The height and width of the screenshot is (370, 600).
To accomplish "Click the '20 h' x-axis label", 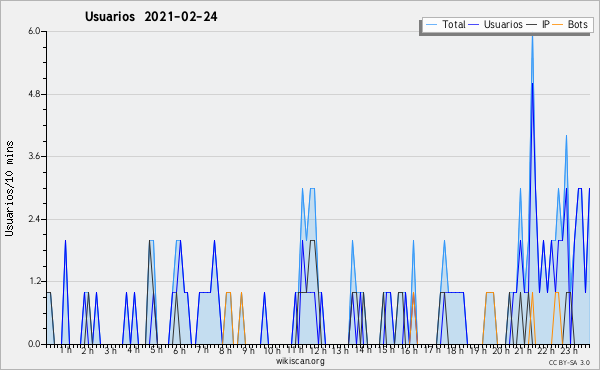I will (x=501, y=350).
